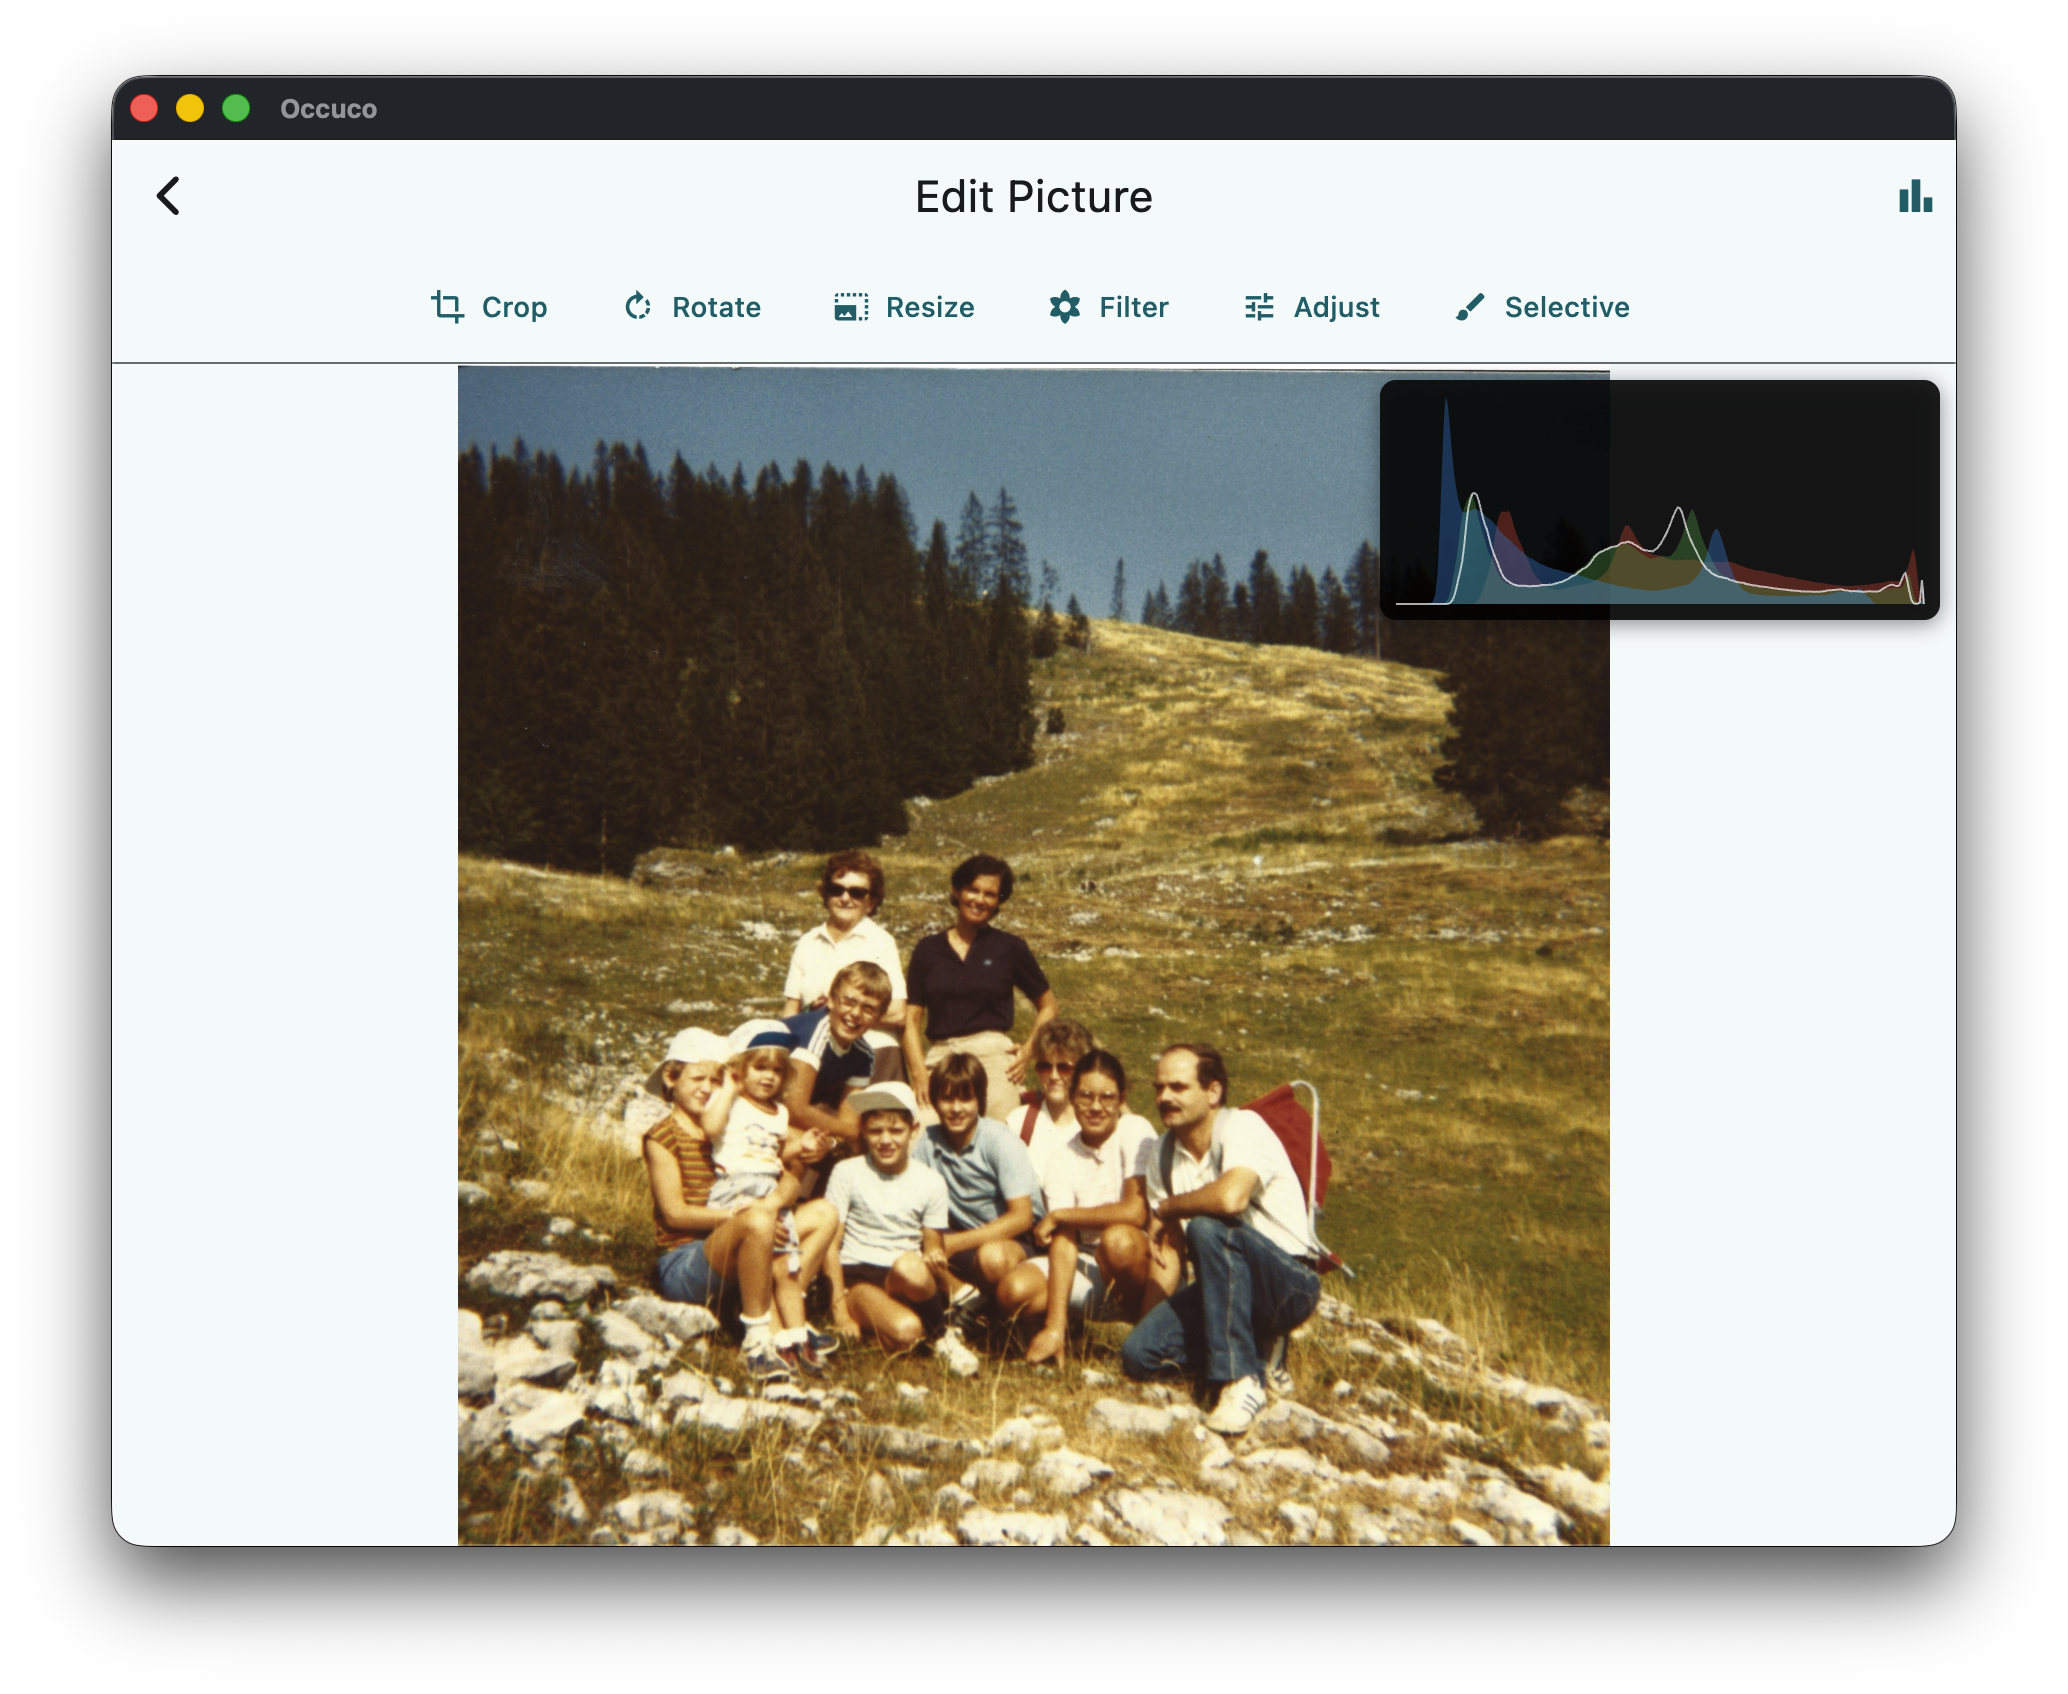Select the Rotate tool icon
Screen dimensions: 2068x1694
639,307
